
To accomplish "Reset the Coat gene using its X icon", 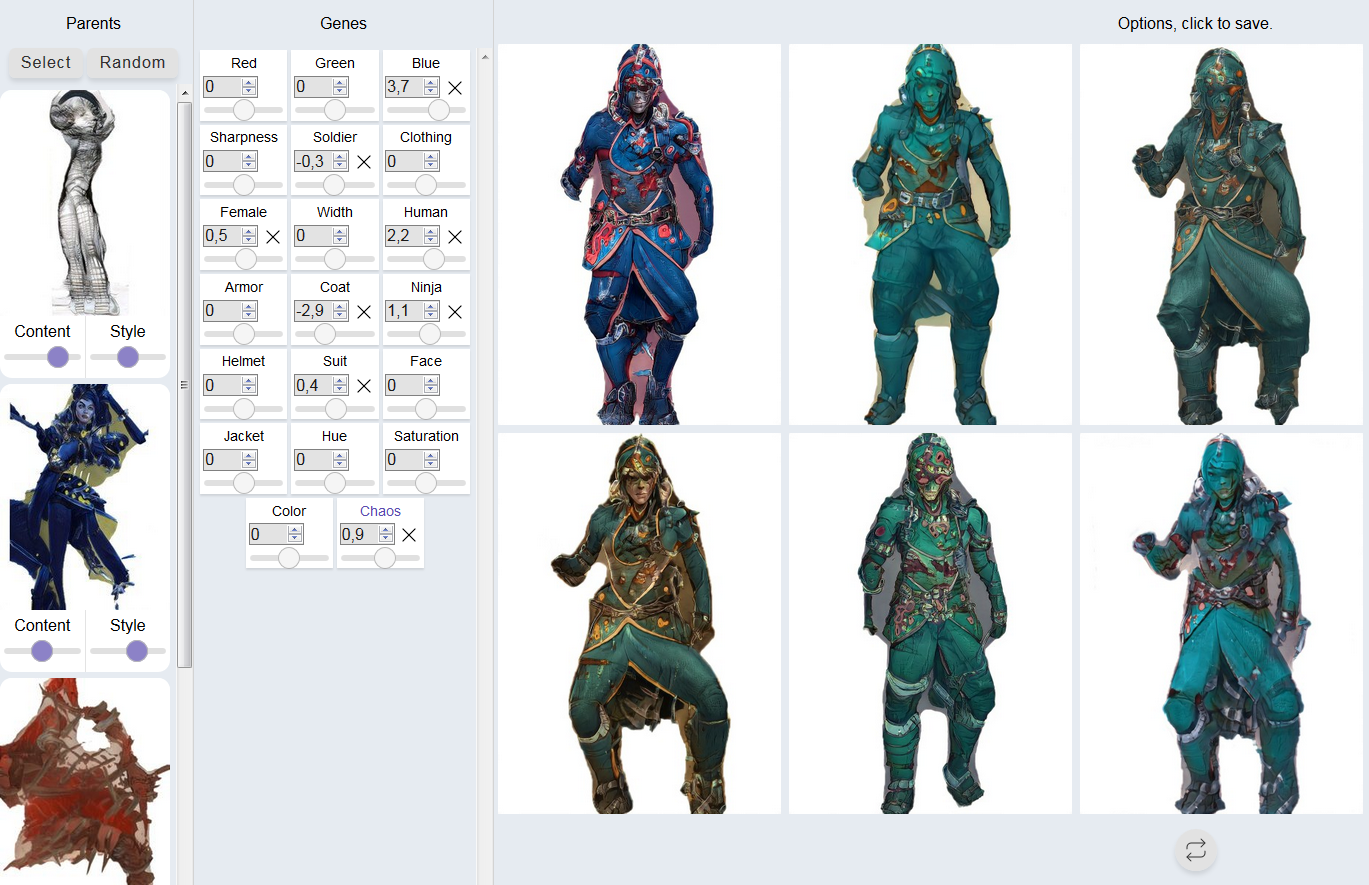I will [x=364, y=312].
